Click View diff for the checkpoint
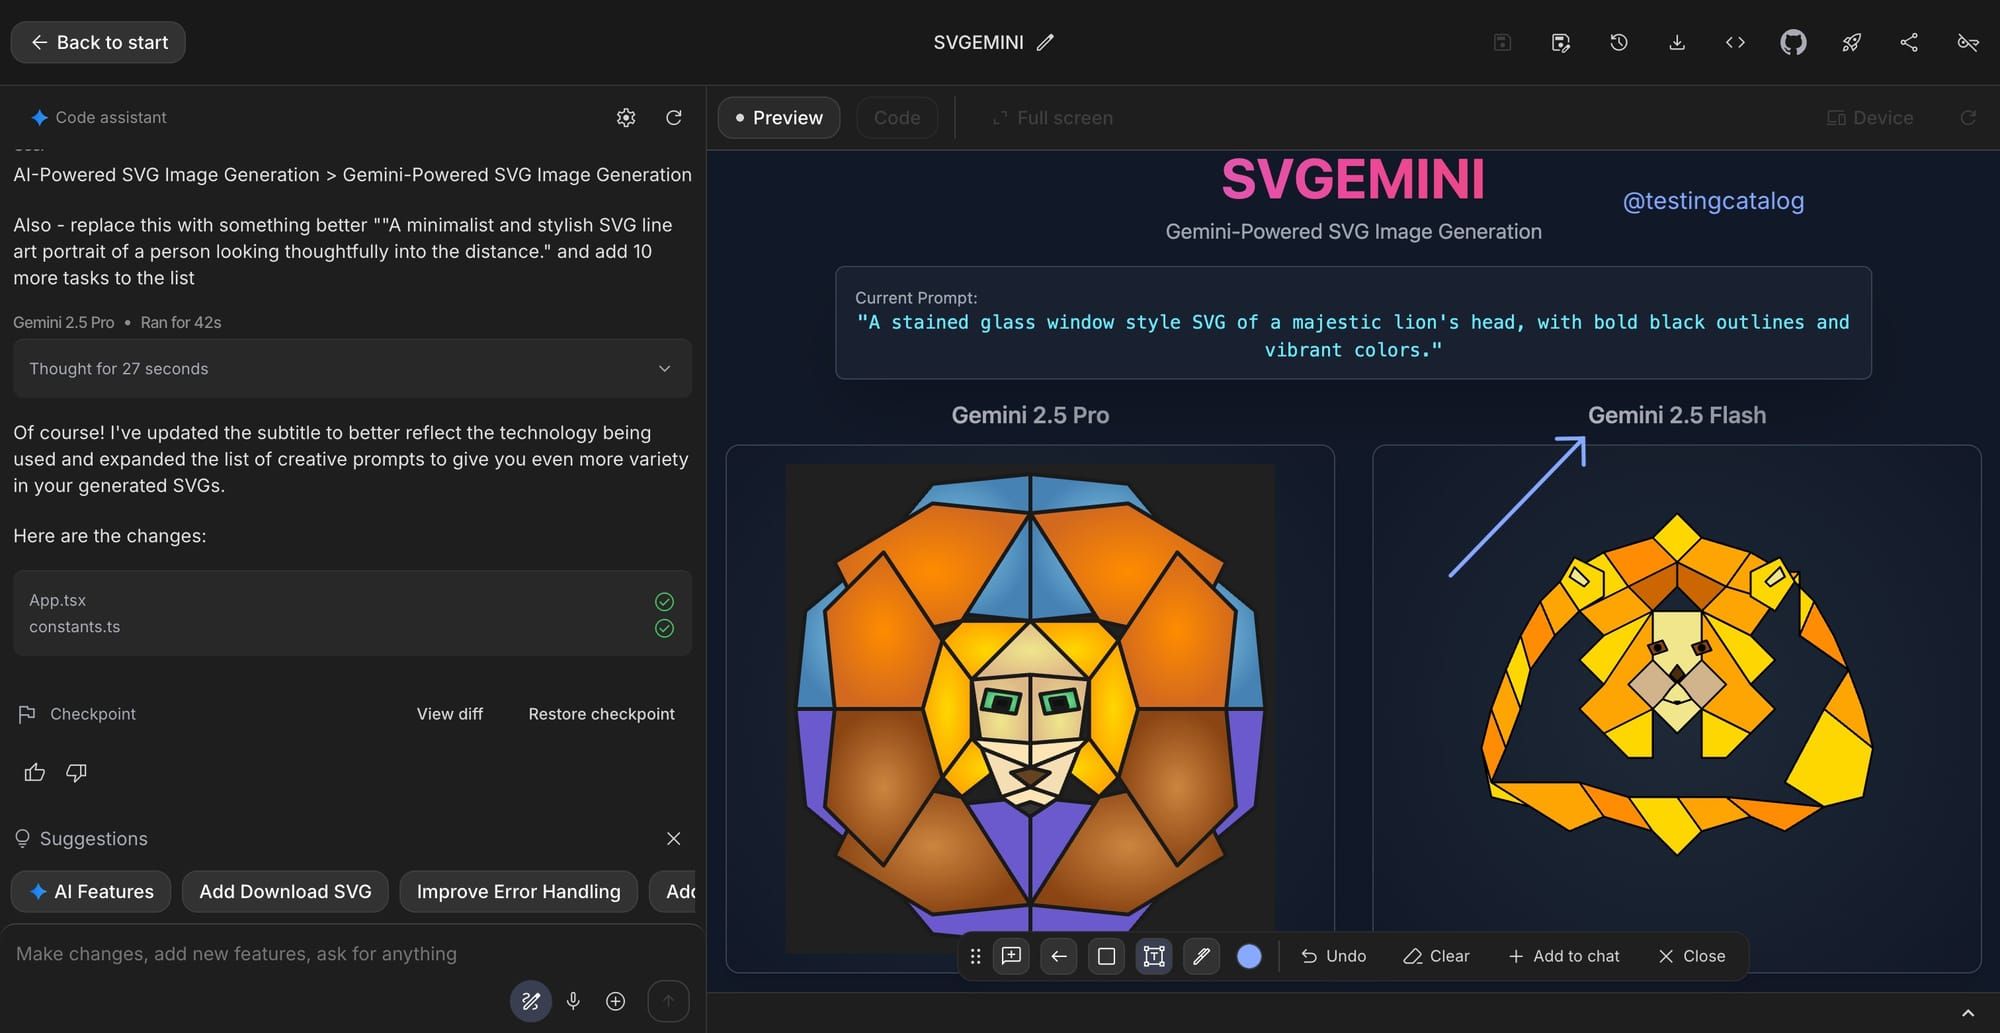Viewport: 2000px width, 1033px height. pos(449,713)
